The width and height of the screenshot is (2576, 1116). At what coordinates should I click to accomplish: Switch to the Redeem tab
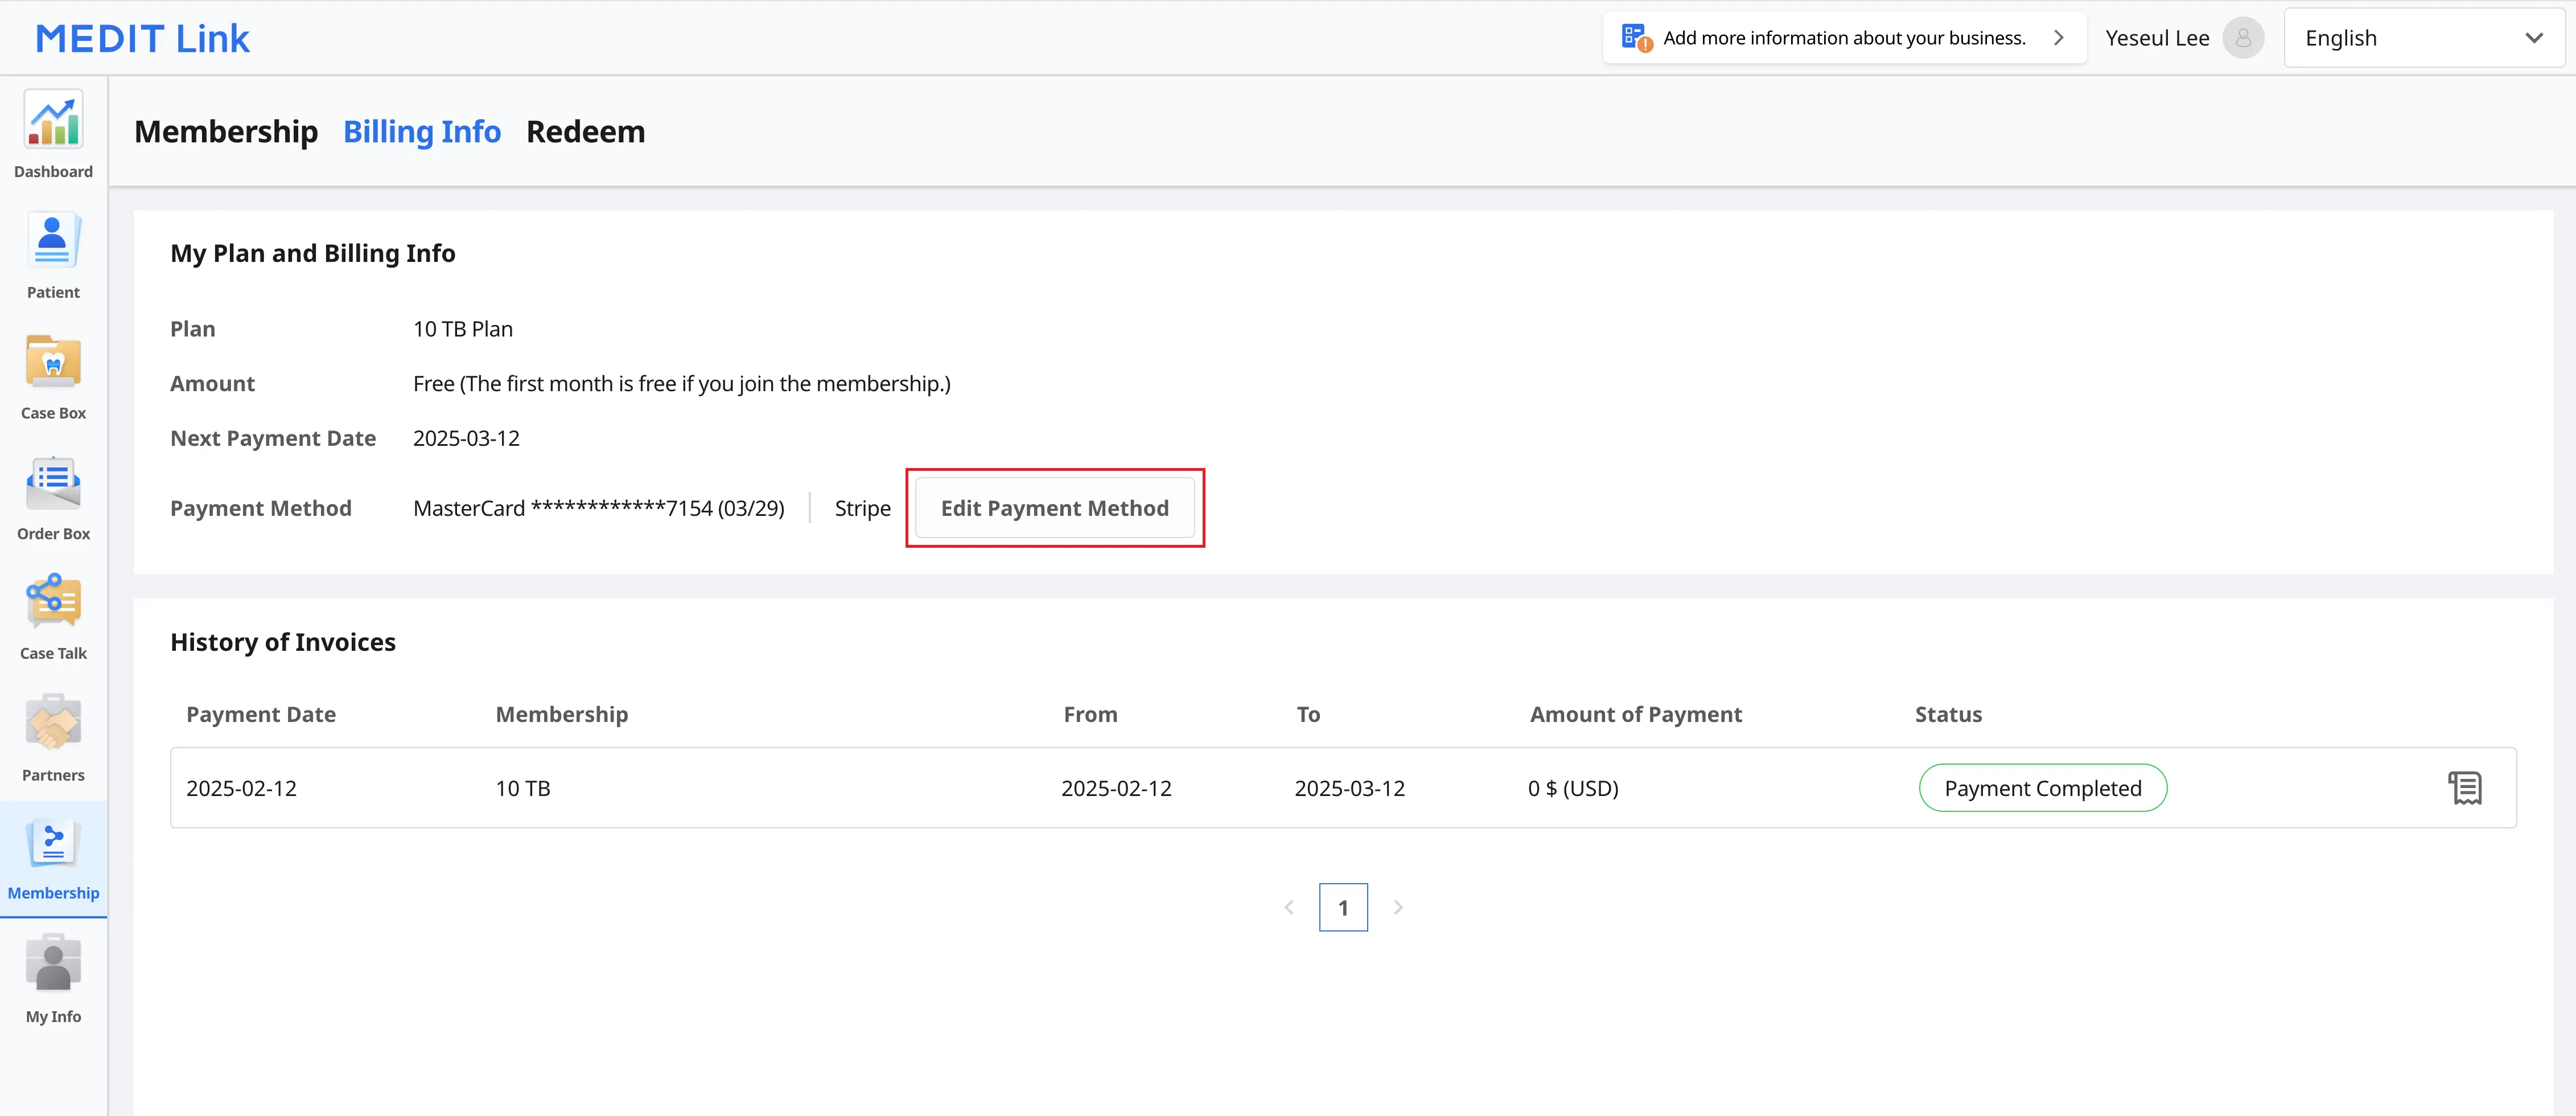pyautogui.click(x=586, y=131)
